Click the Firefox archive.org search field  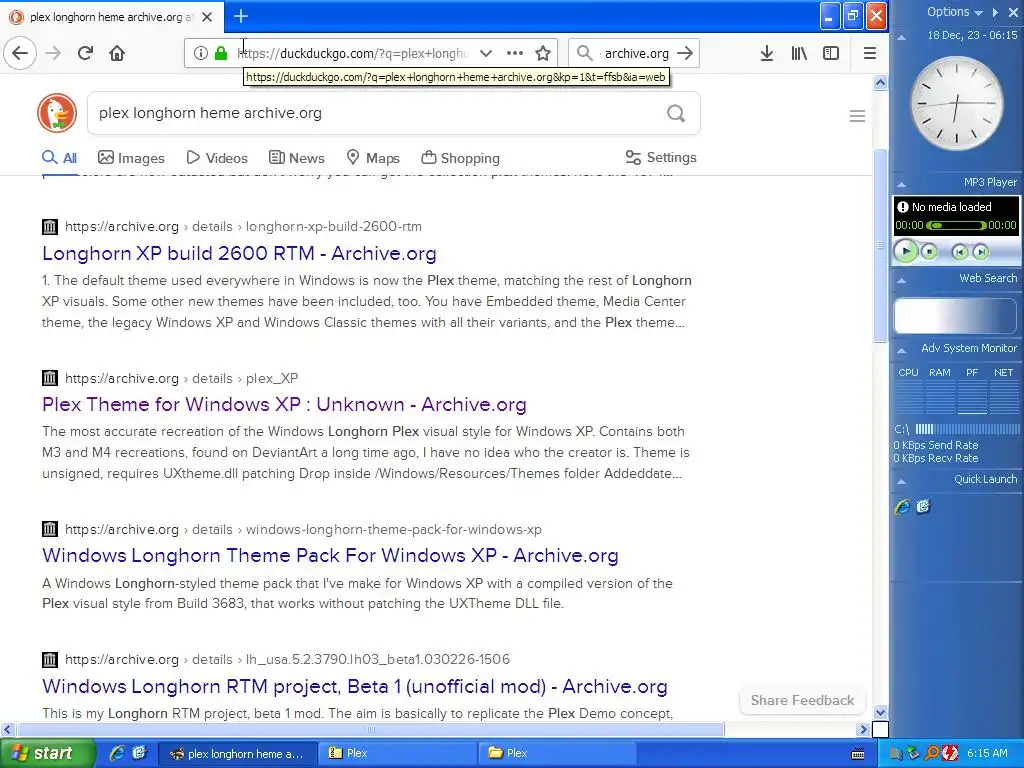pyautogui.click(x=637, y=54)
